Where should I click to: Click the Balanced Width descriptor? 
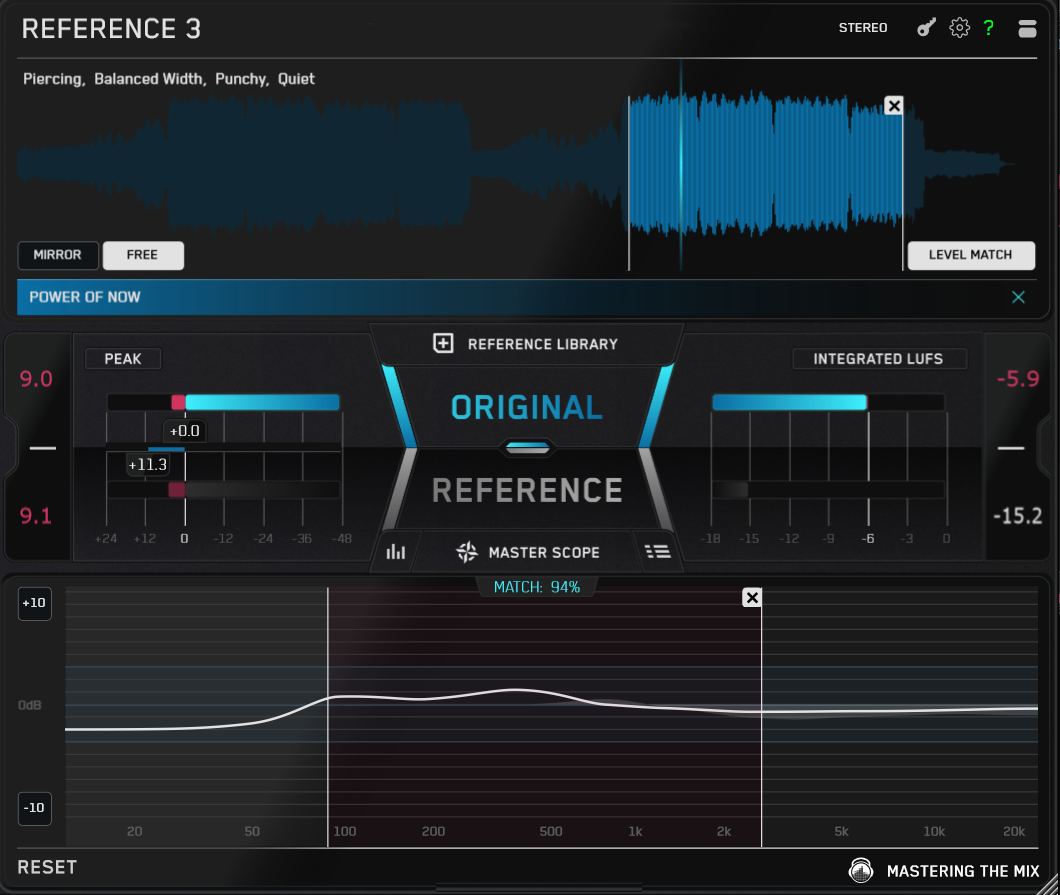[149, 79]
